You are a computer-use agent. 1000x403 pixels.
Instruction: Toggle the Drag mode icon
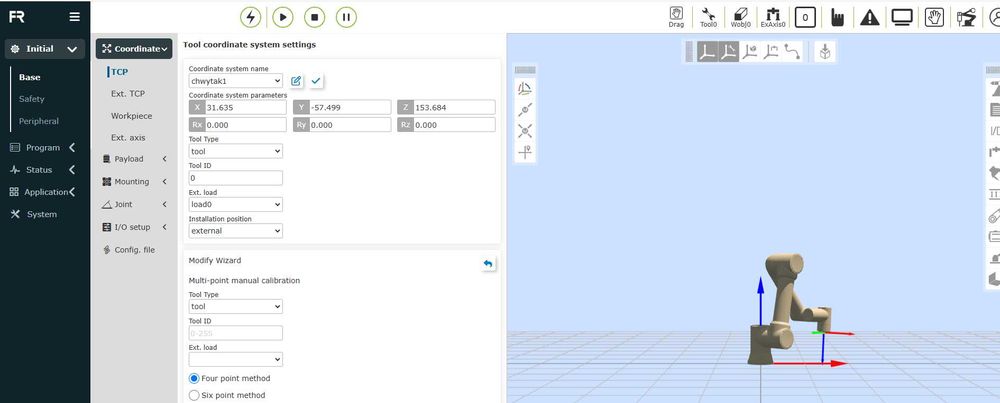click(676, 17)
